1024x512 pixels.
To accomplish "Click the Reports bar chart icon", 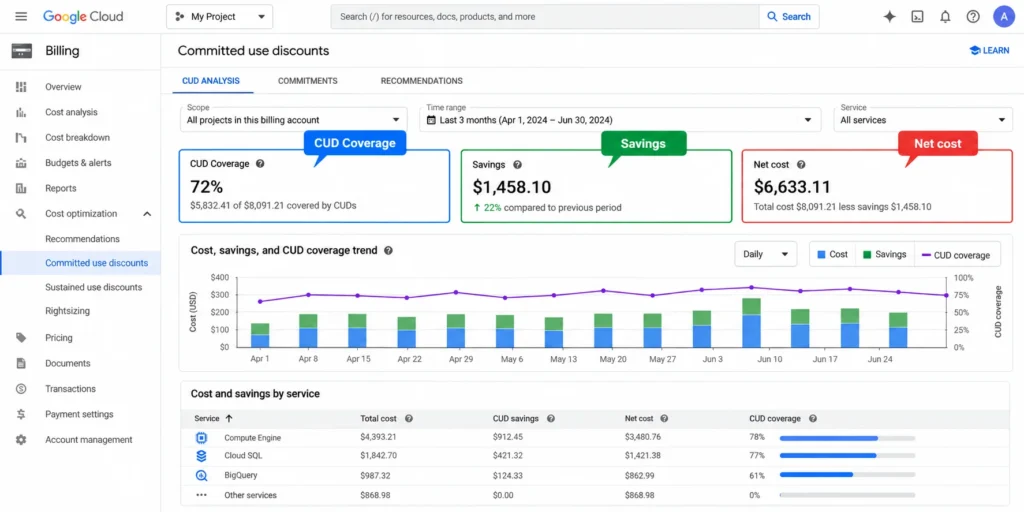I will [x=21, y=189].
